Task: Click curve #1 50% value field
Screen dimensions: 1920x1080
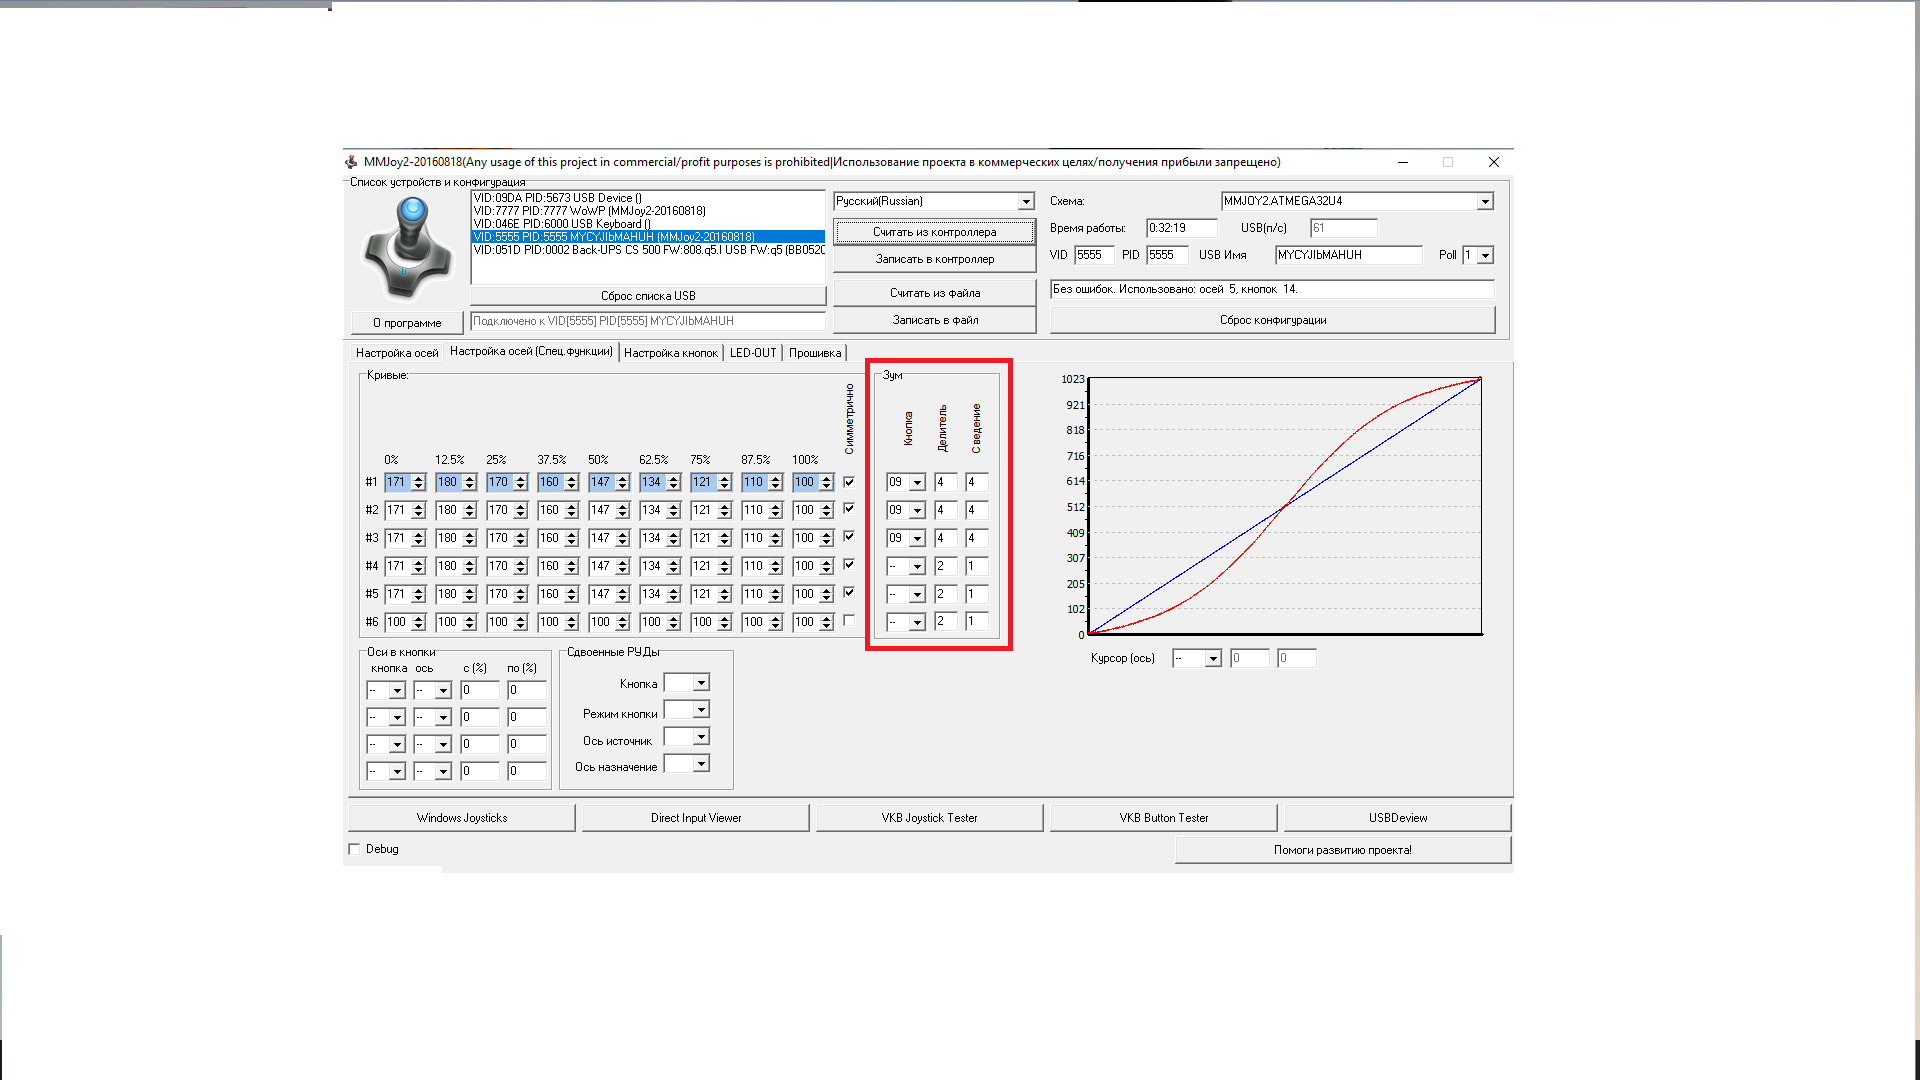Action: [602, 483]
